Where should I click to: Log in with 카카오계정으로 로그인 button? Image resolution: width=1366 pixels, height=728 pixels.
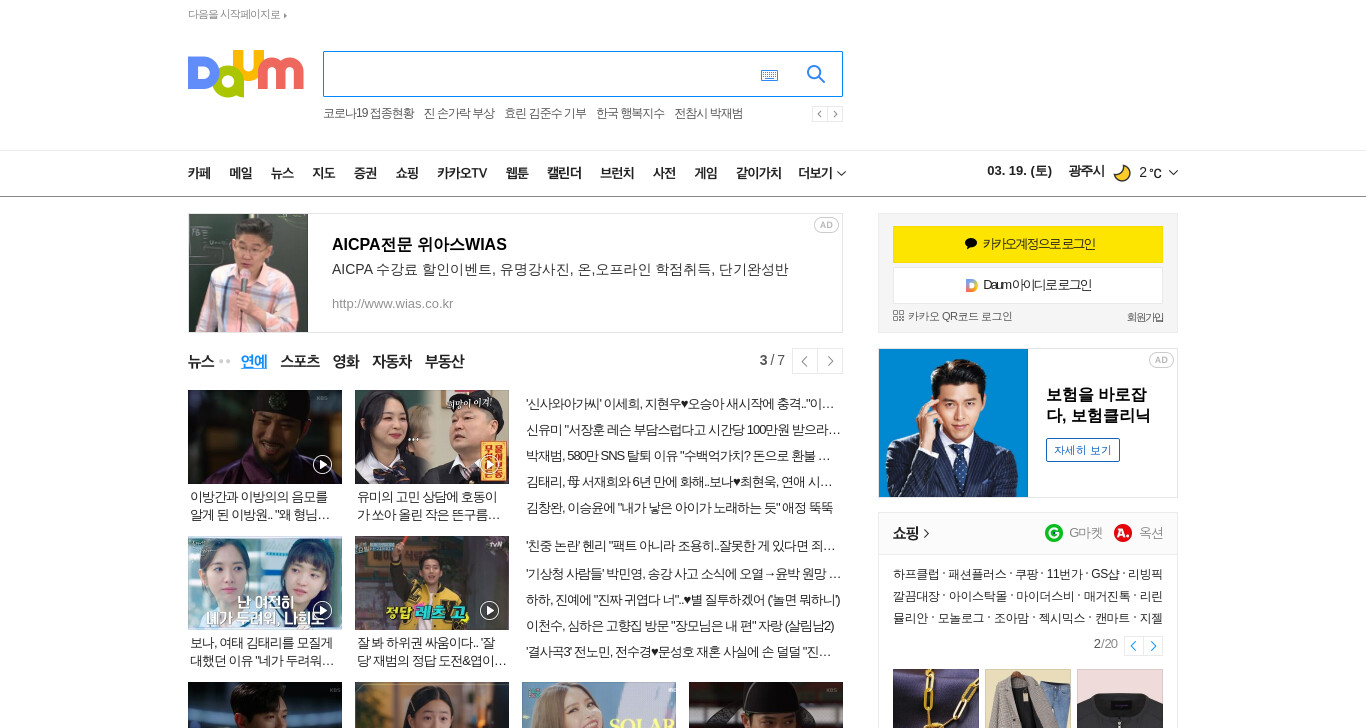coord(1028,244)
